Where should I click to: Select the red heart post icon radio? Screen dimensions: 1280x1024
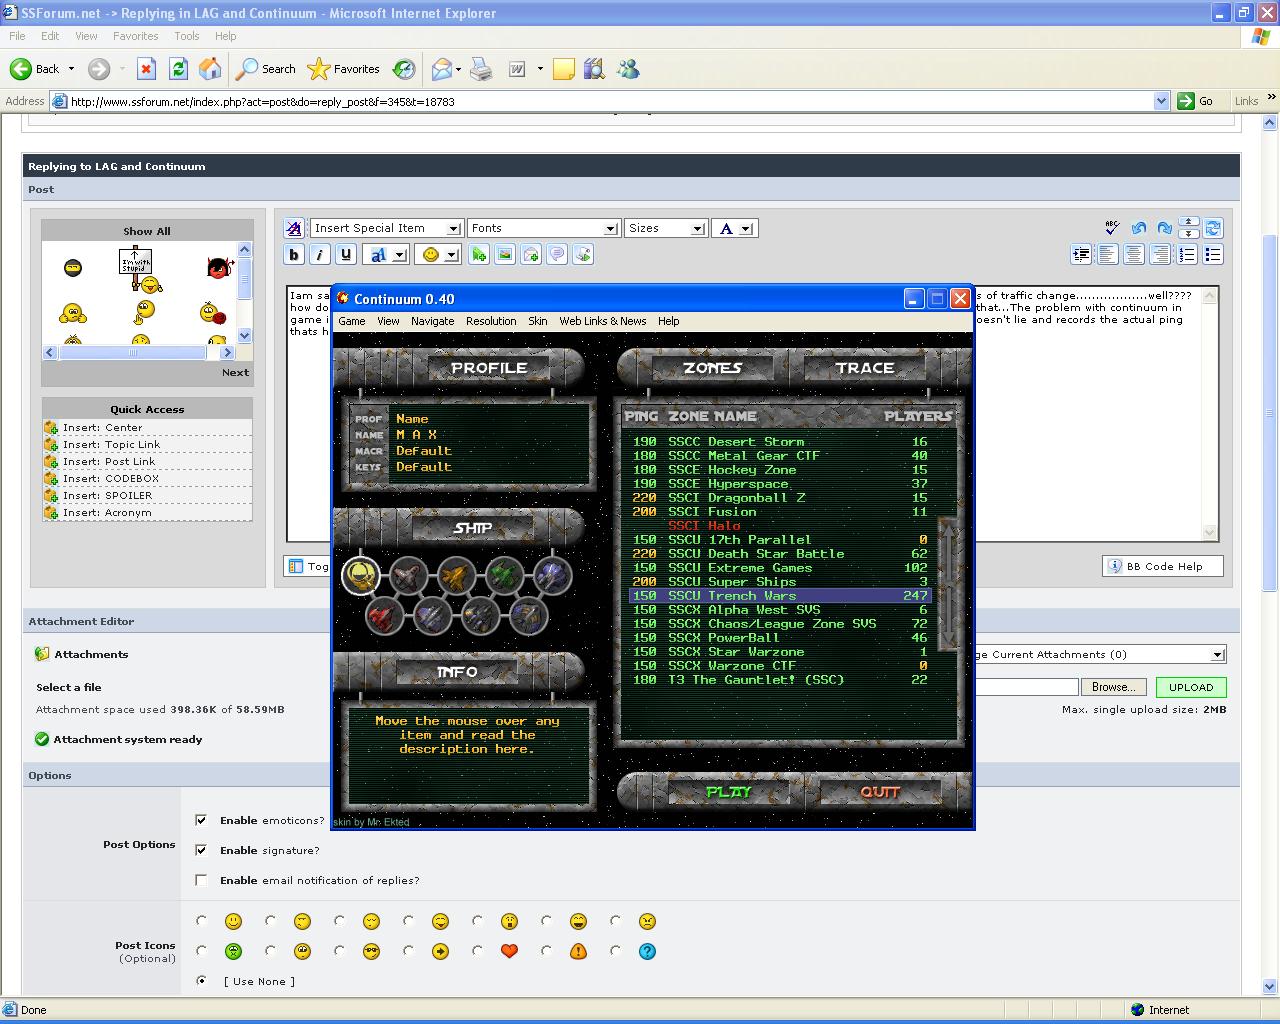[477, 951]
